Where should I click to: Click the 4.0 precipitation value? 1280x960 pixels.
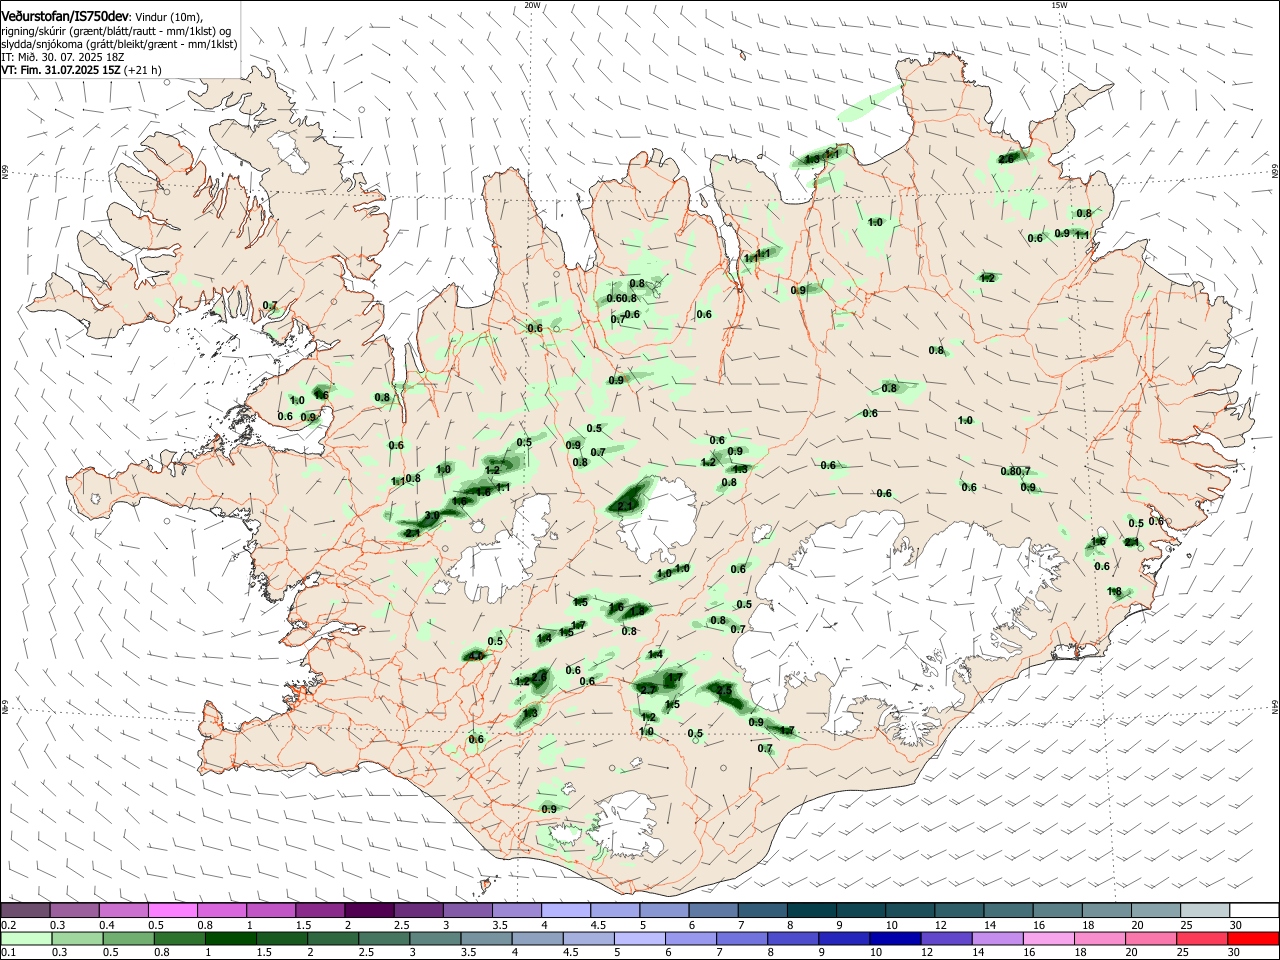click(x=476, y=656)
